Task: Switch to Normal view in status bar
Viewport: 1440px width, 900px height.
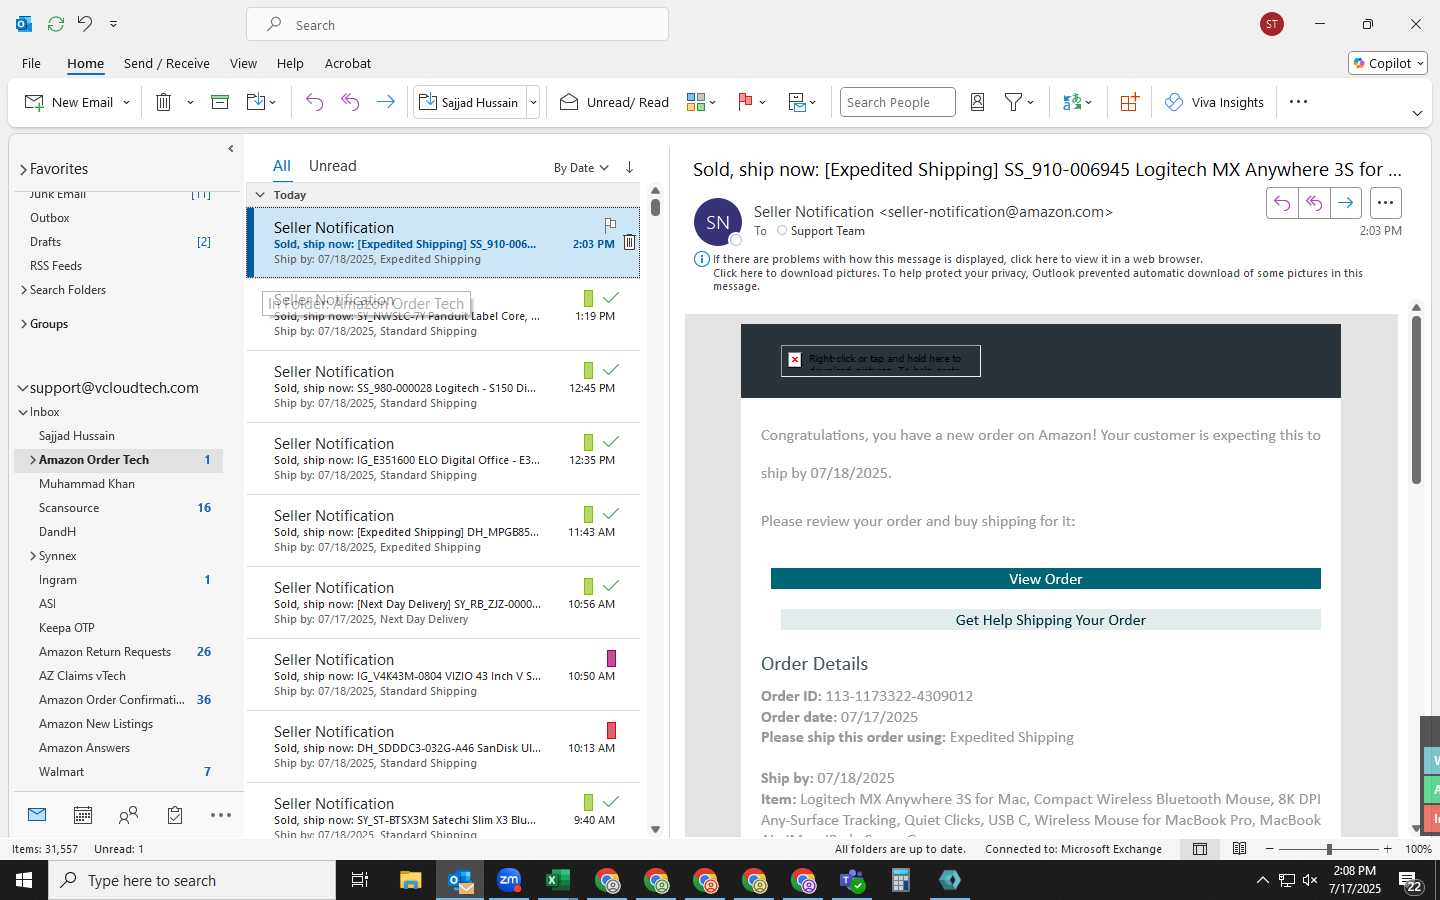Action: [x=1200, y=849]
